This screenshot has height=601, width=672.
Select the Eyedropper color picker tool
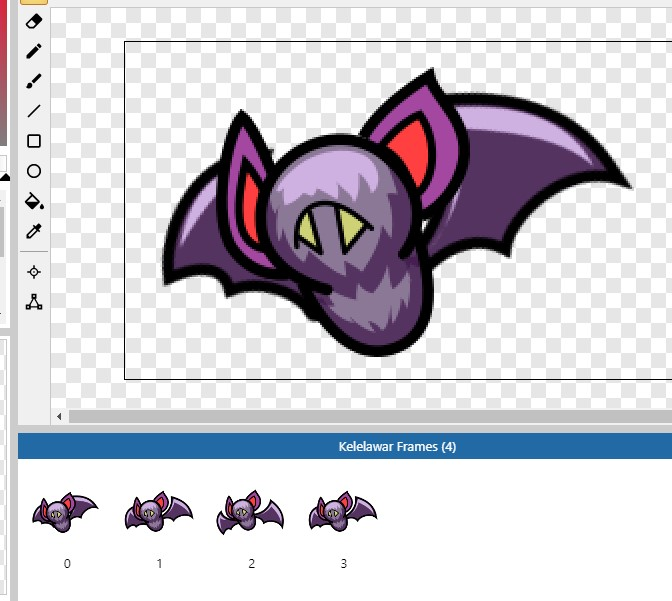click(x=34, y=231)
